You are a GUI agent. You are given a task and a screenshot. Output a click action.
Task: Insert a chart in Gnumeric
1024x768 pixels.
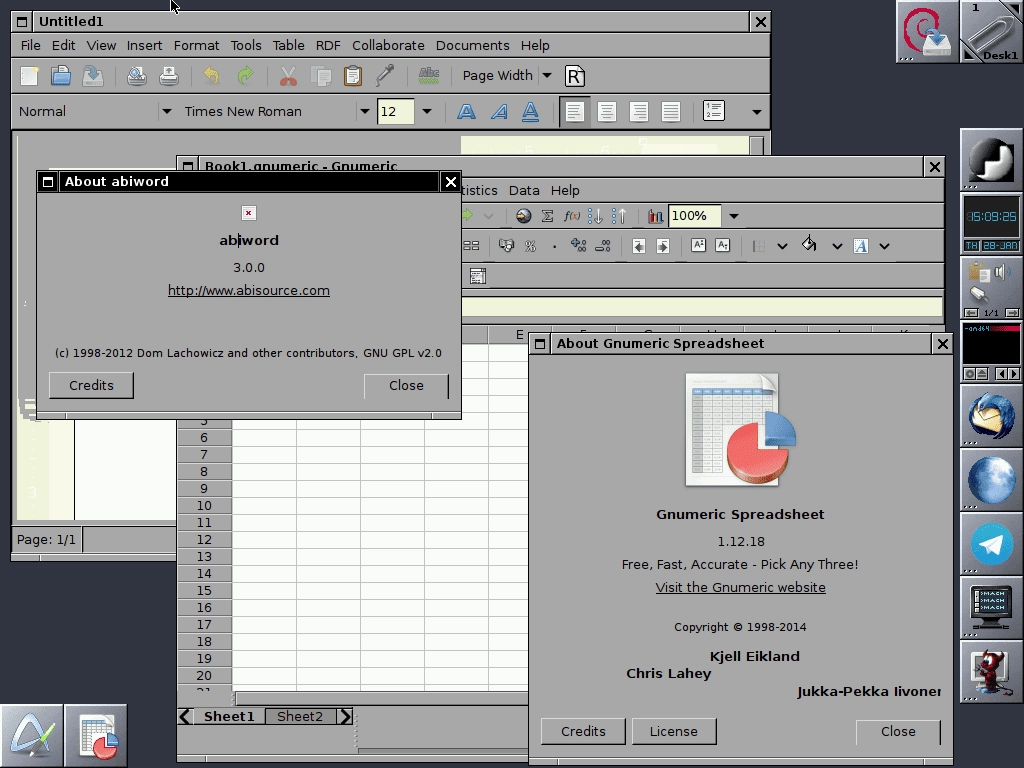click(655, 216)
